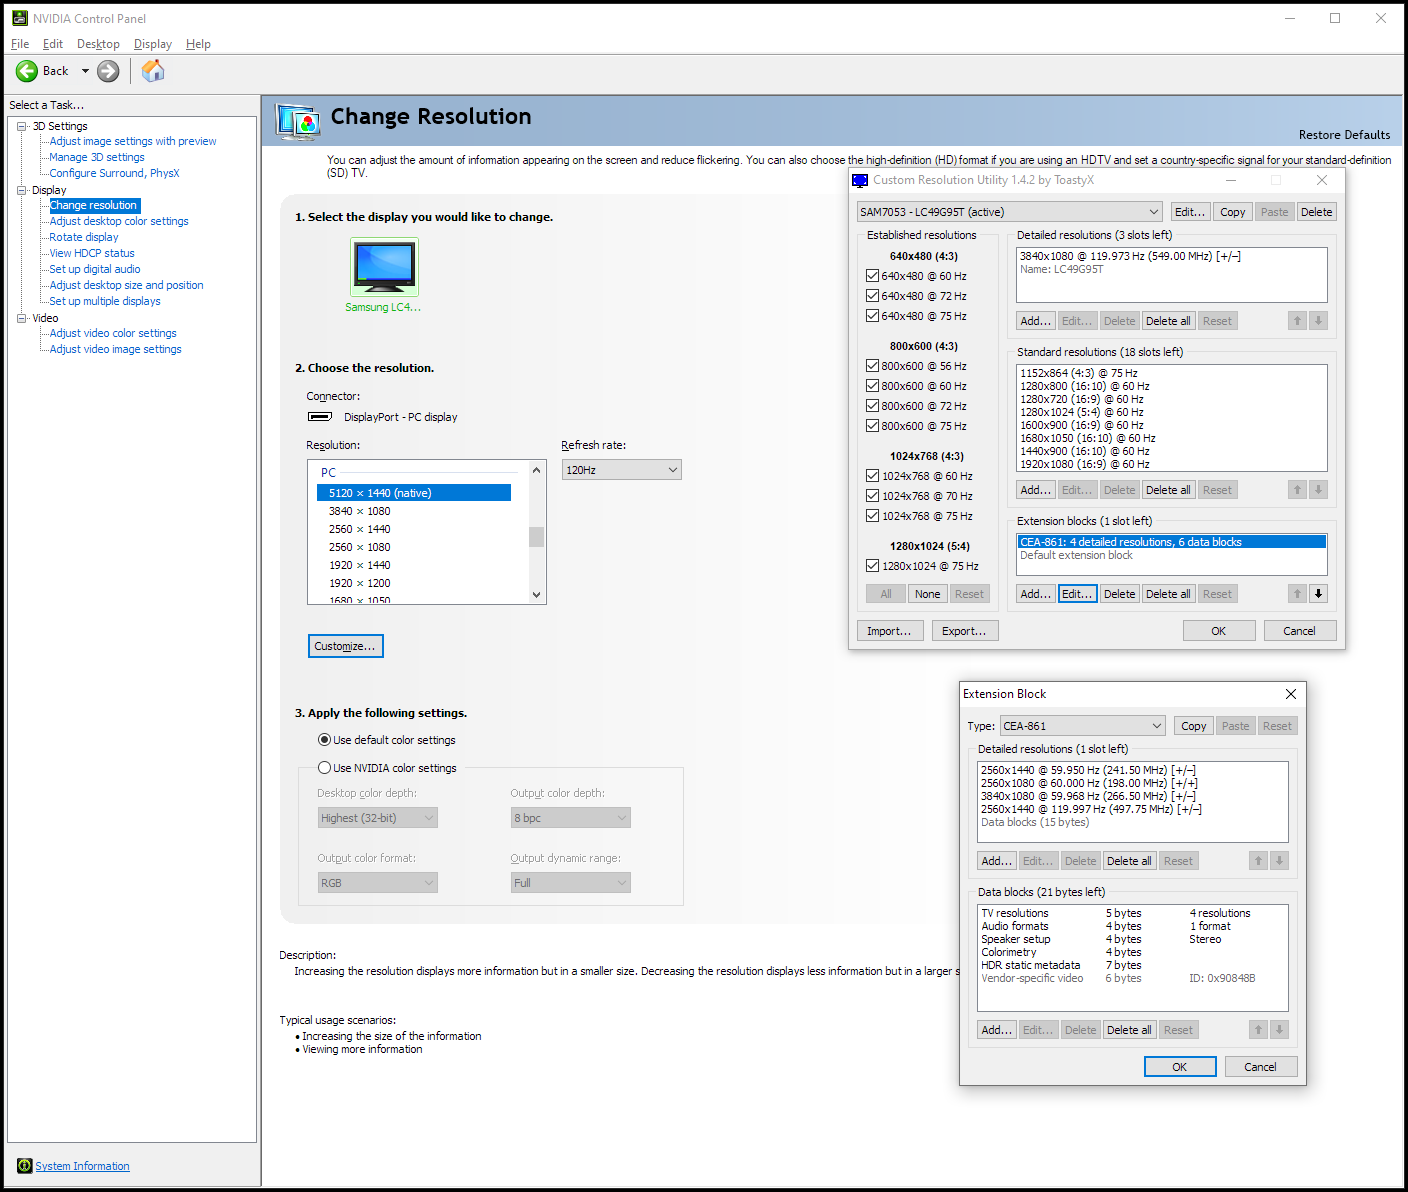Click the green Back arrow icon
This screenshot has width=1408, height=1192.
(x=27, y=71)
